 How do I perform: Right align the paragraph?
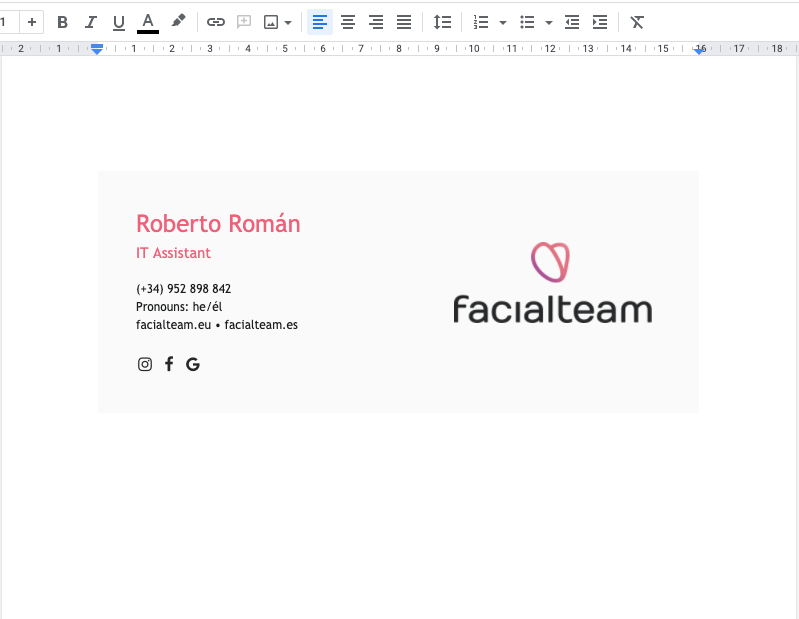click(x=376, y=22)
